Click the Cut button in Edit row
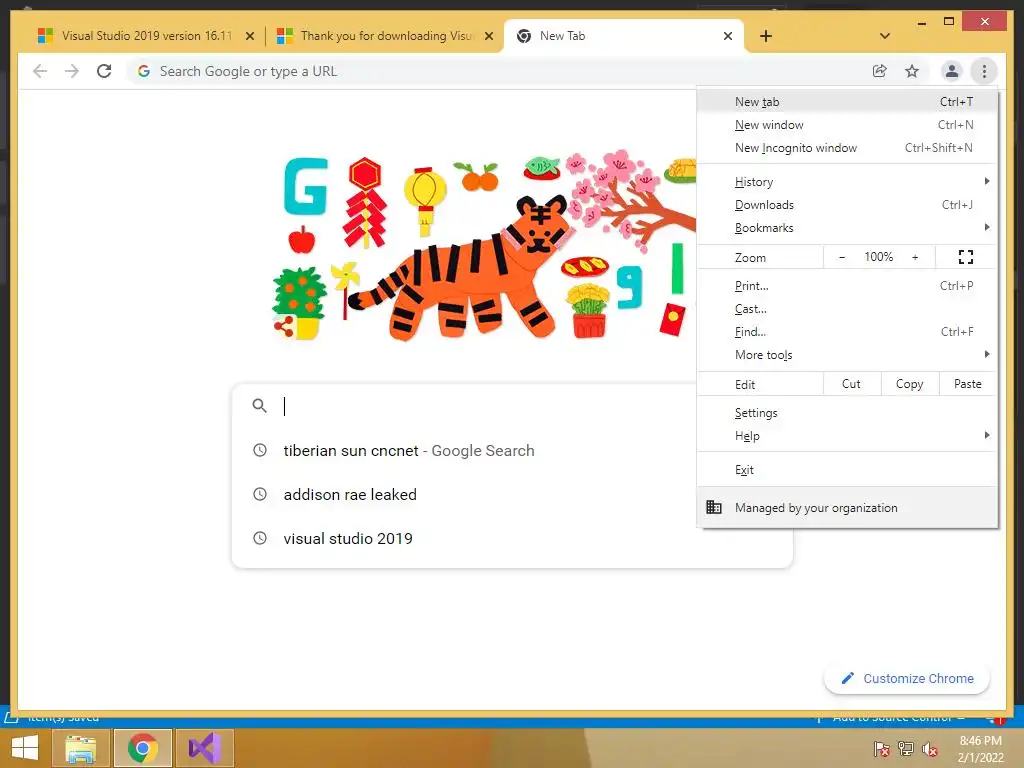This screenshot has width=1024, height=768. pyautogui.click(x=852, y=384)
